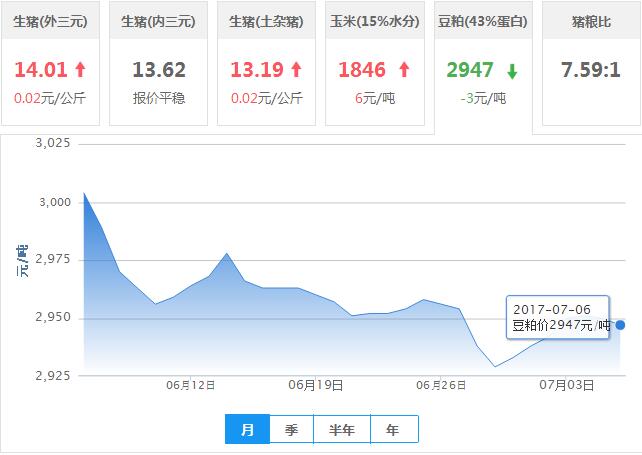This screenshot has width=642, height=455.
Task: Select the 猪粮比 card
Action: (x=591, y=63)
